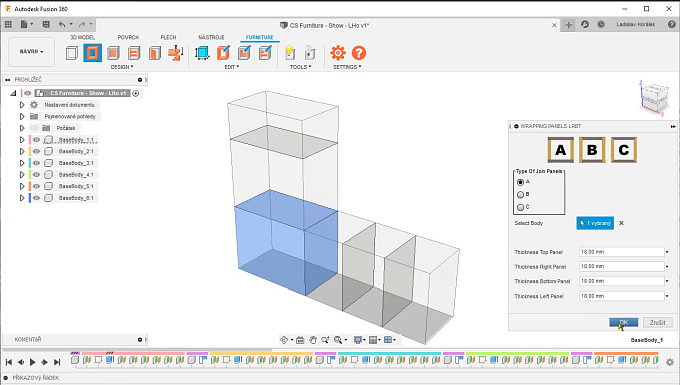This screenshot has height=385, width=680.
Task: Select radio button C for join type
Action: 520,207
